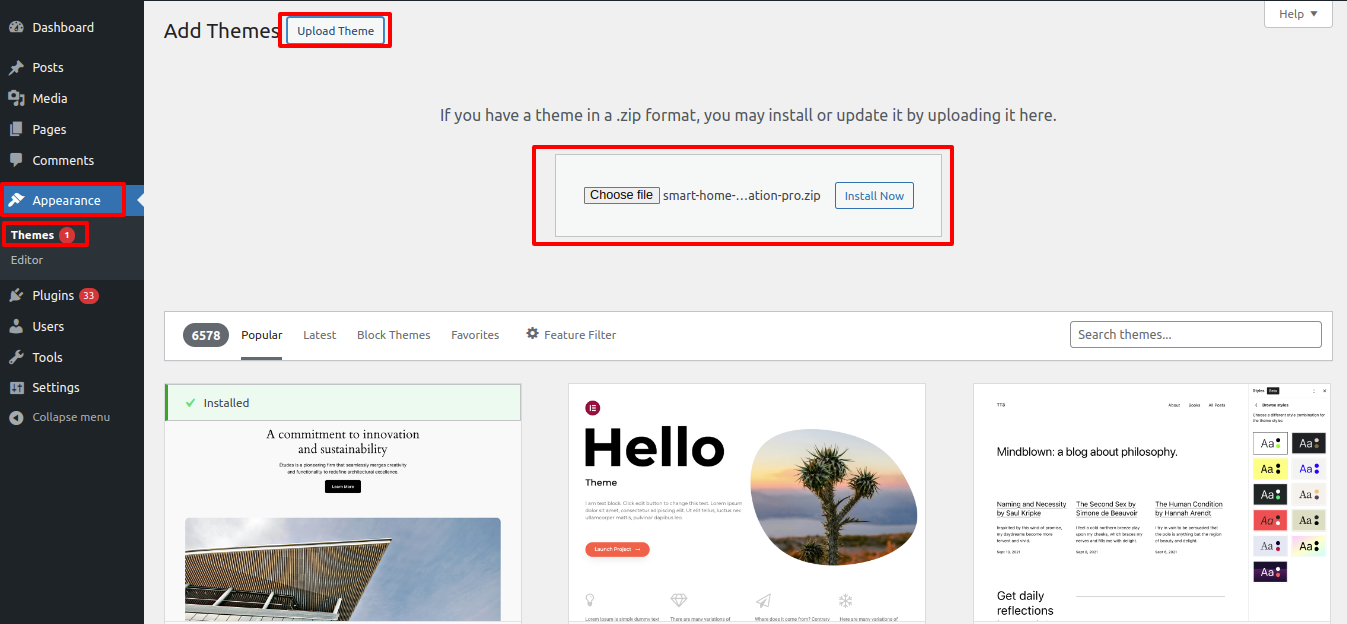Click the Settings sliders icon
The height and width of the screenshot is (624, 1347).
(16, 387)
